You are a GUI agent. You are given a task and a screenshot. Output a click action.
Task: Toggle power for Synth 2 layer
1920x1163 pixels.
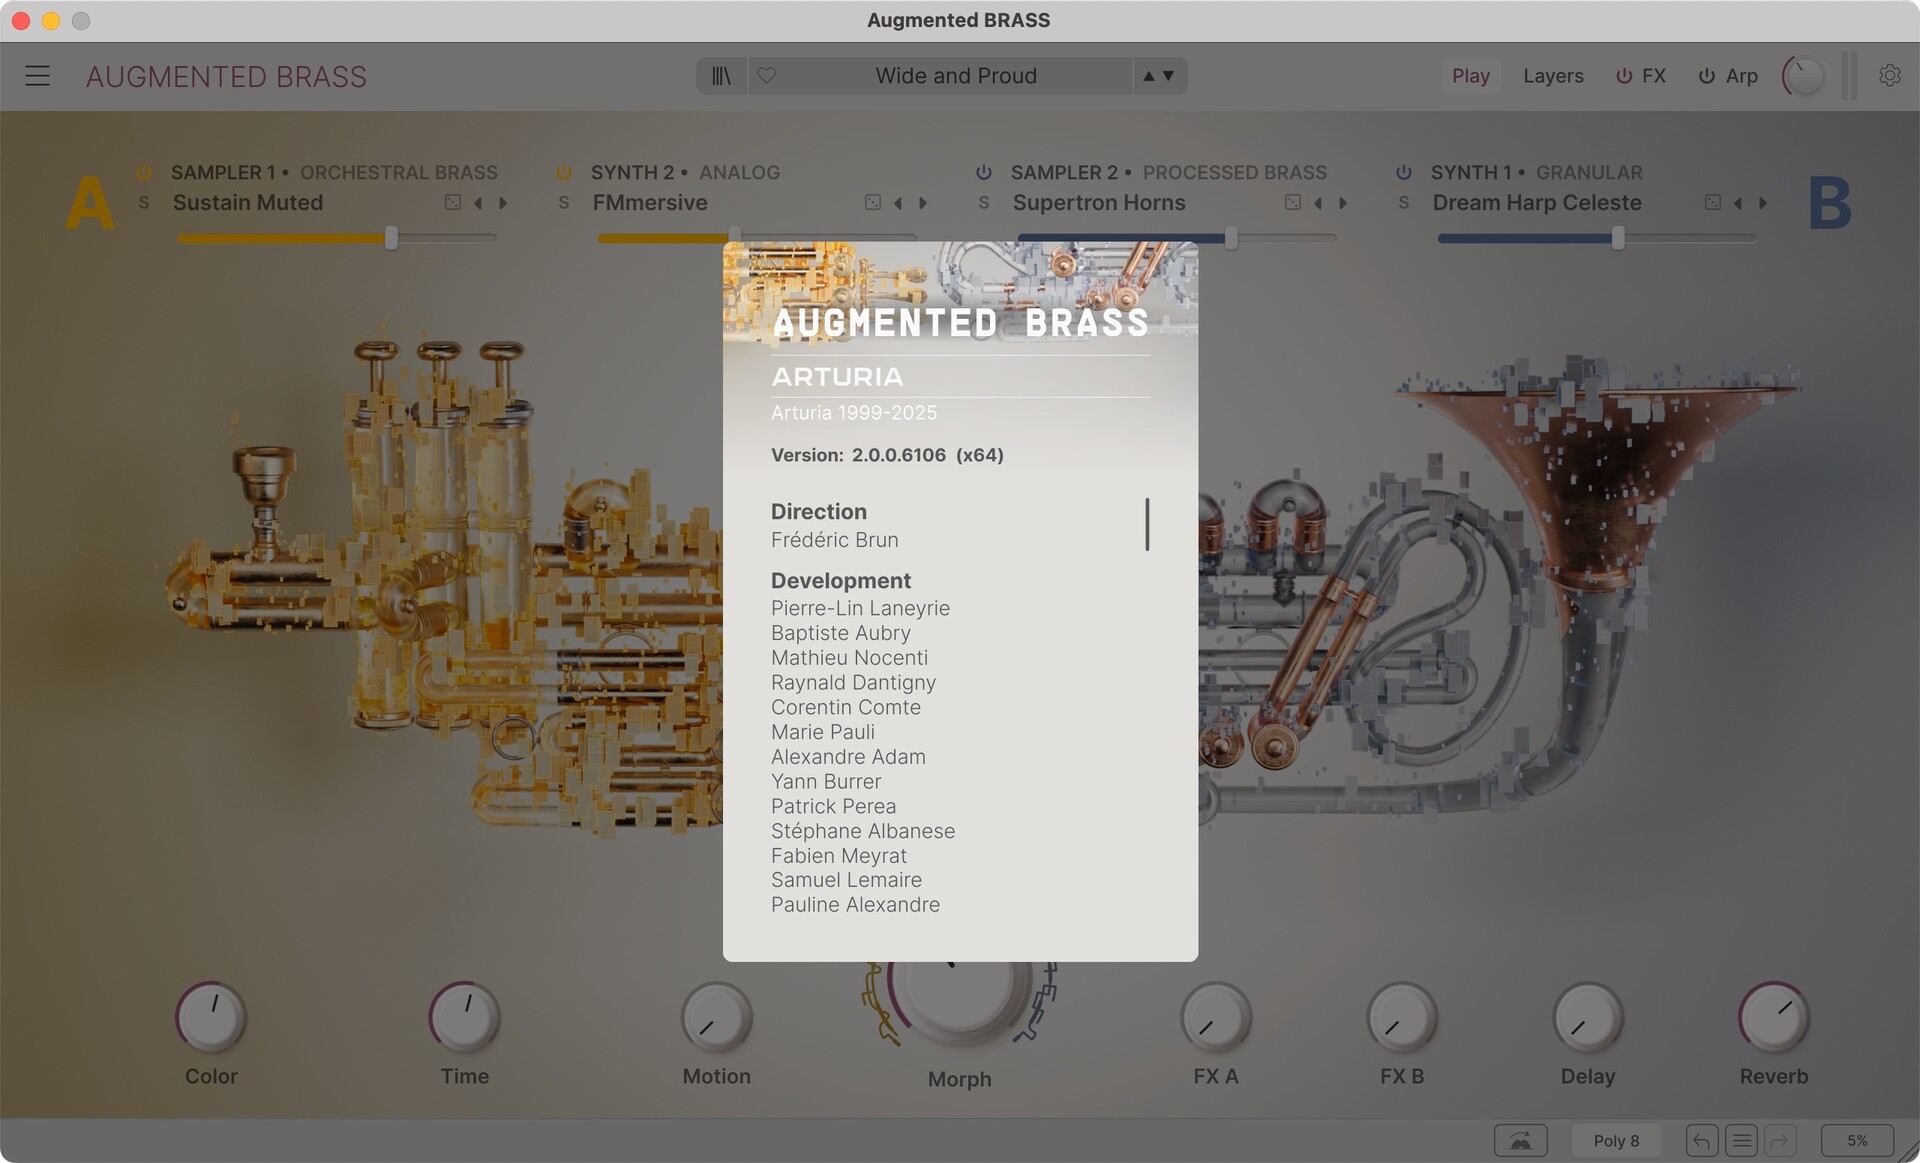pyautogui.click(x=564, y=172)
